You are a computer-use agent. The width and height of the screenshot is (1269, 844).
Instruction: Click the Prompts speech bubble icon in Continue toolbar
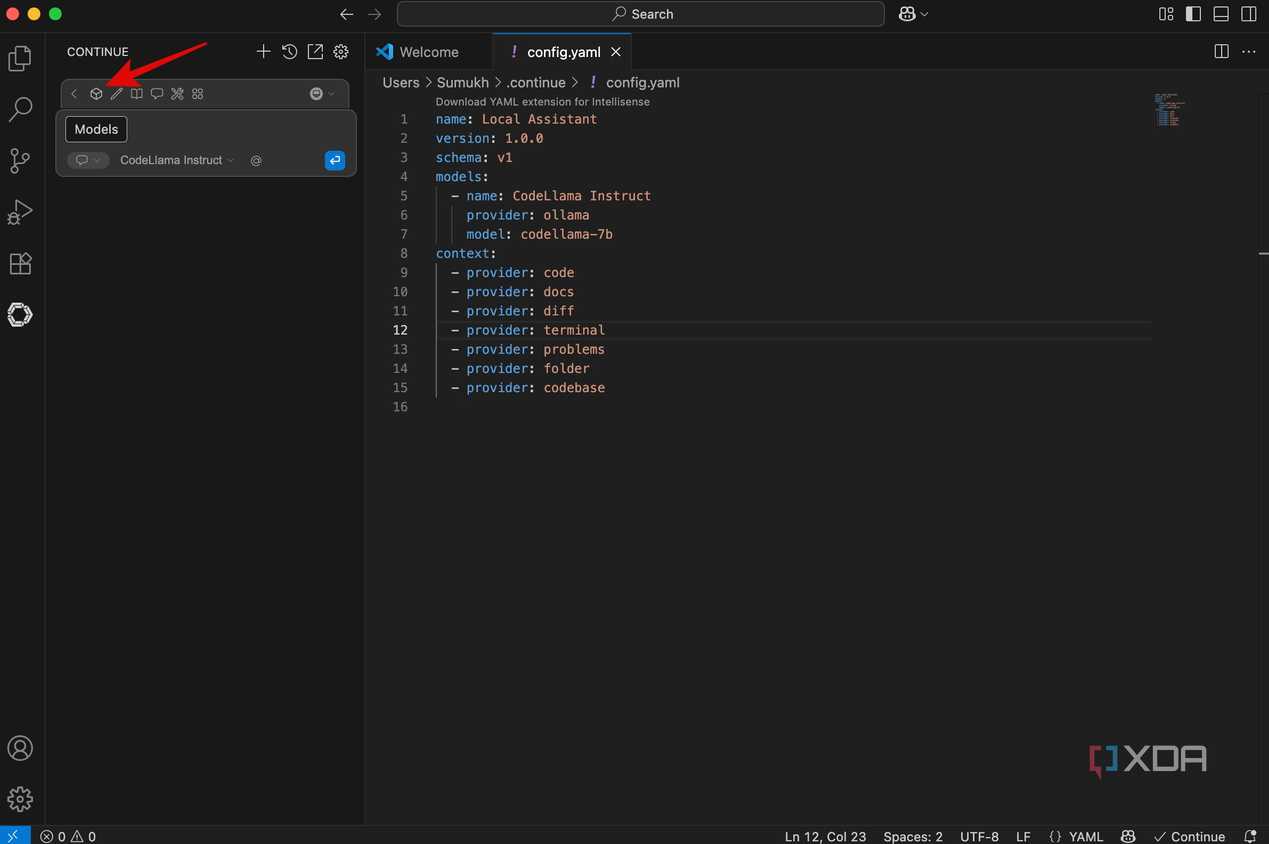pyautogui.click(x=157, y=94)
